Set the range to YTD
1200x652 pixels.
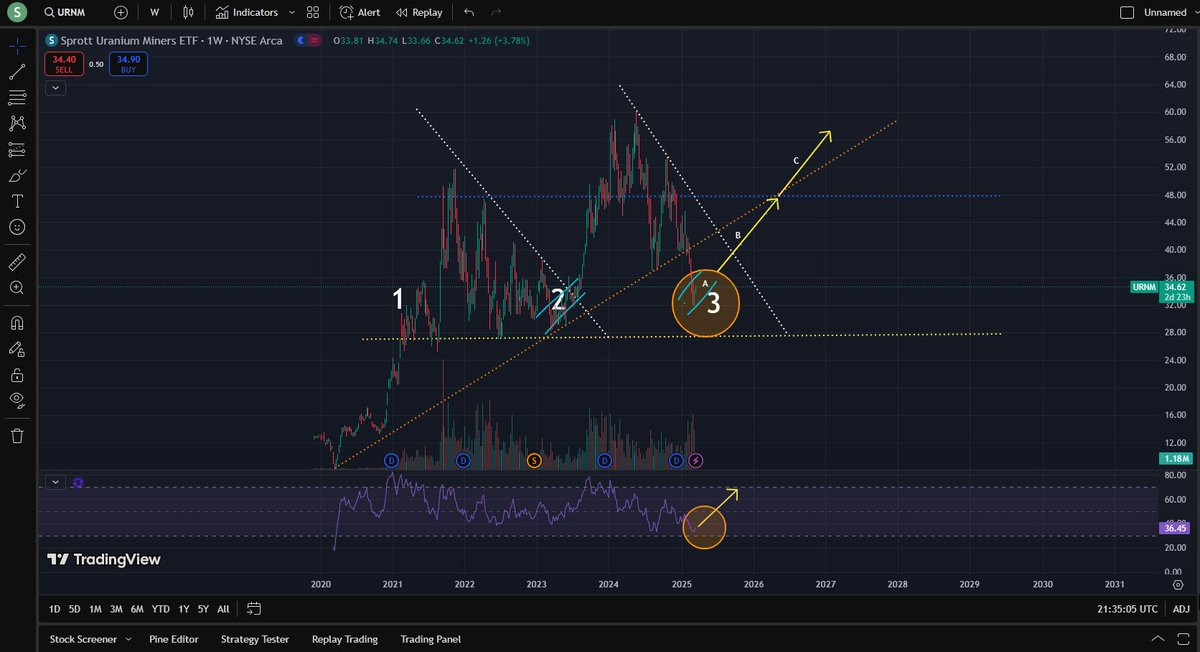click(x=160, y=609)
